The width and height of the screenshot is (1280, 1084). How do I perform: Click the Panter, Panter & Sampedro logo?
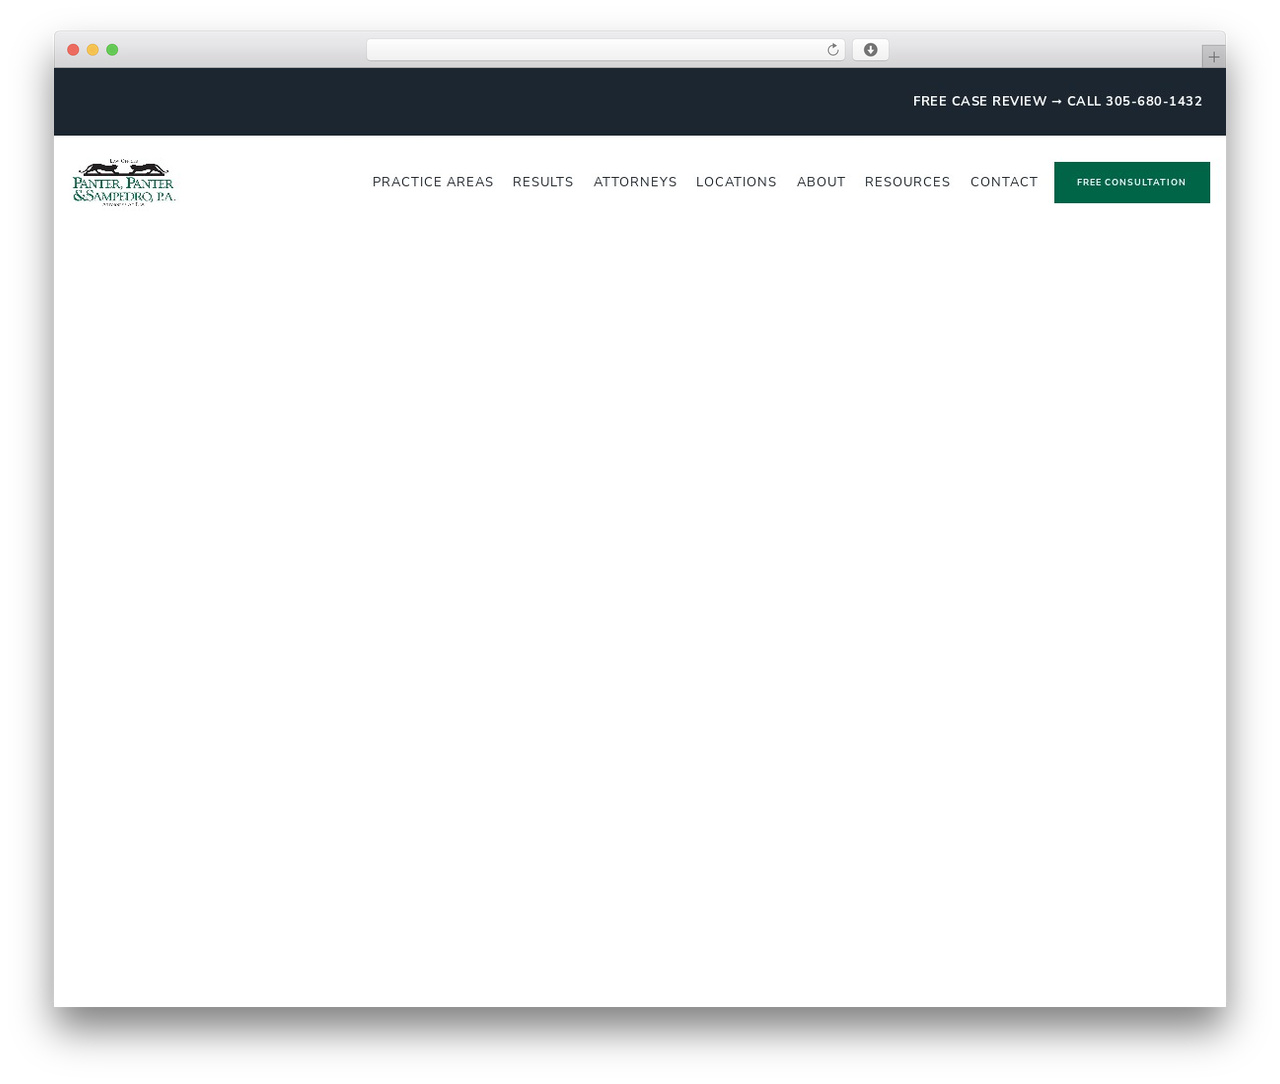point(124,182)
